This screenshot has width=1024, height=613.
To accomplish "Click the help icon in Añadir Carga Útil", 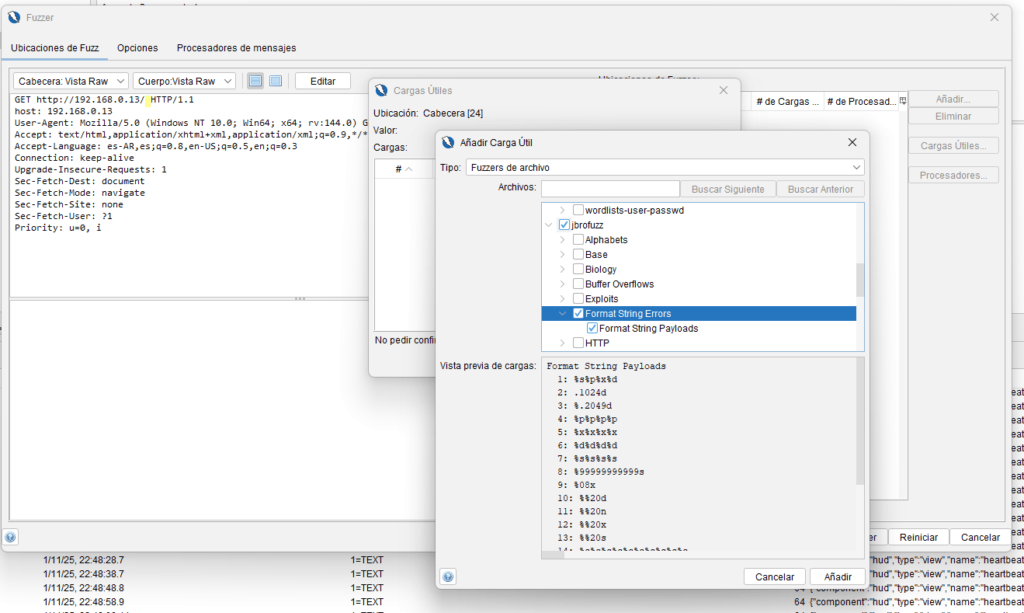I will coord(448,577).
